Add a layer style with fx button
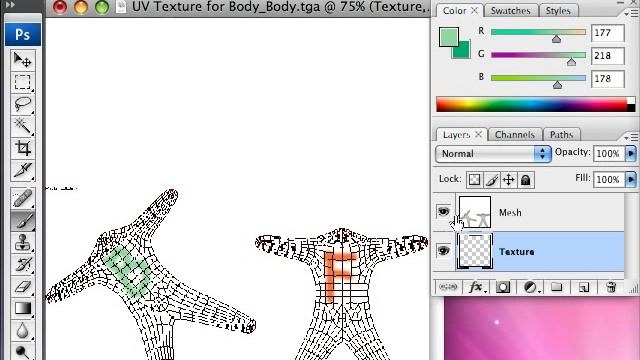 [x=476, y=287]
